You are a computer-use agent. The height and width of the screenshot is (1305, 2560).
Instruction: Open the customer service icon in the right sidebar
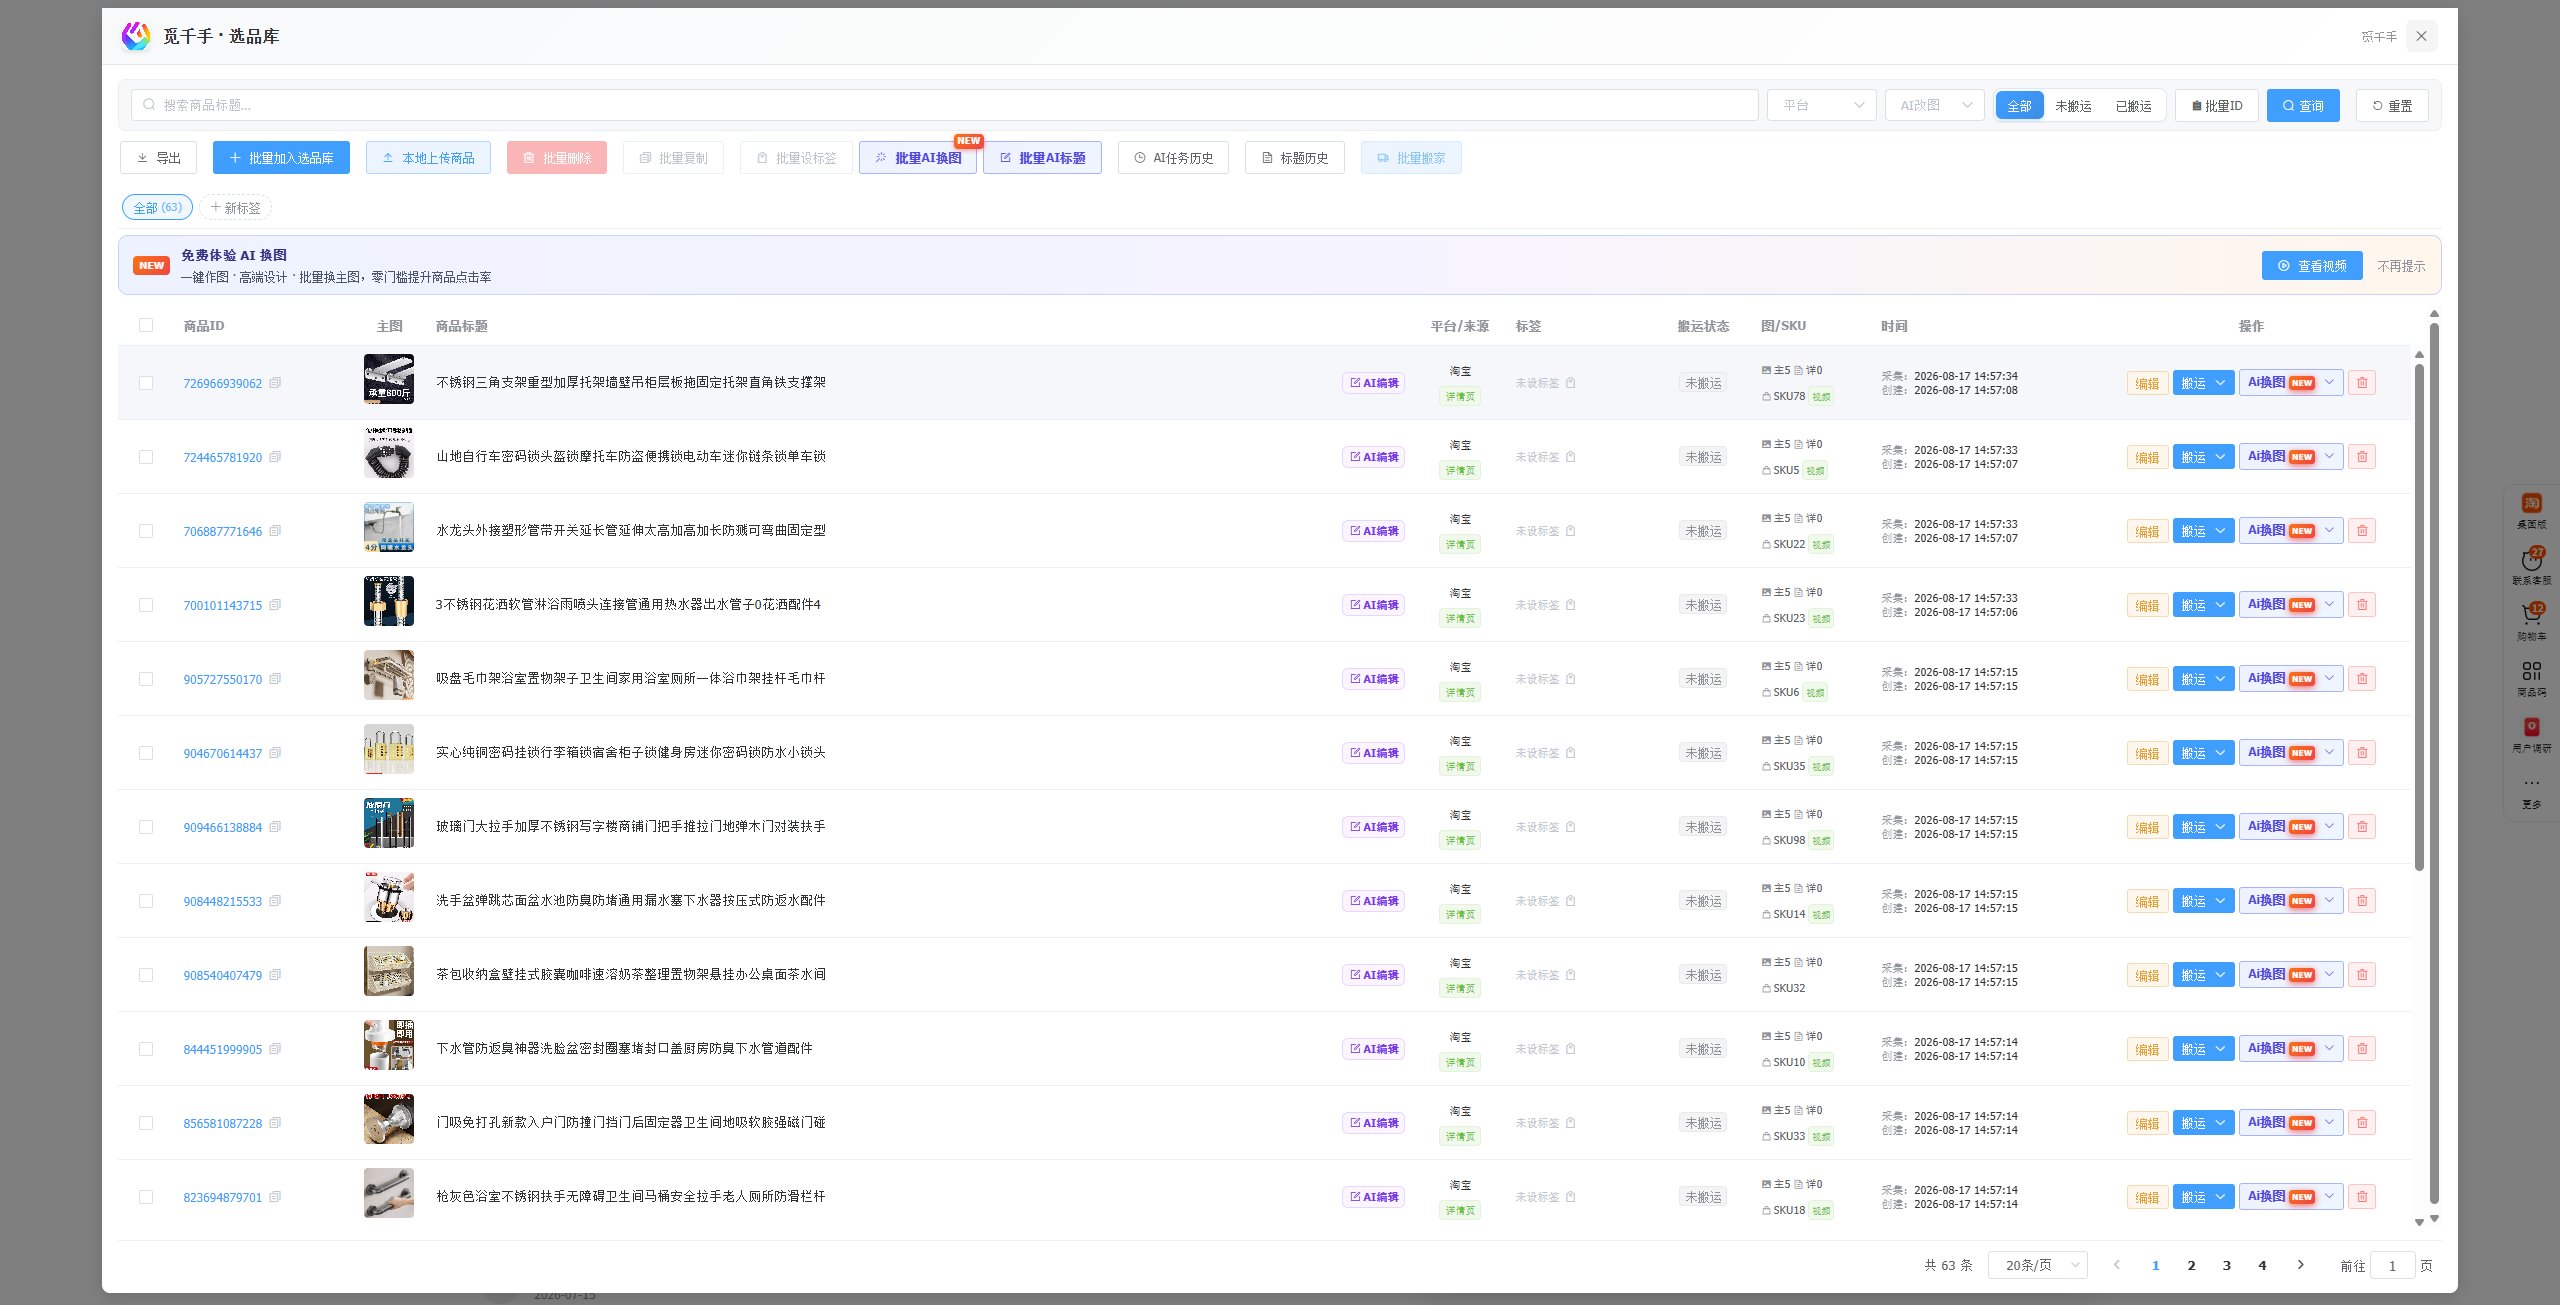(2532, 558)
